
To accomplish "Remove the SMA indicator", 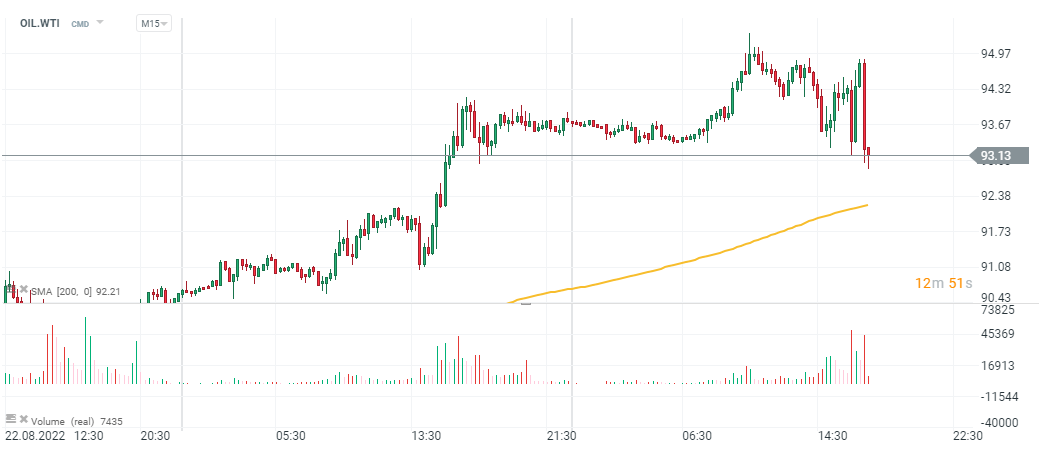I will point(23,290).
